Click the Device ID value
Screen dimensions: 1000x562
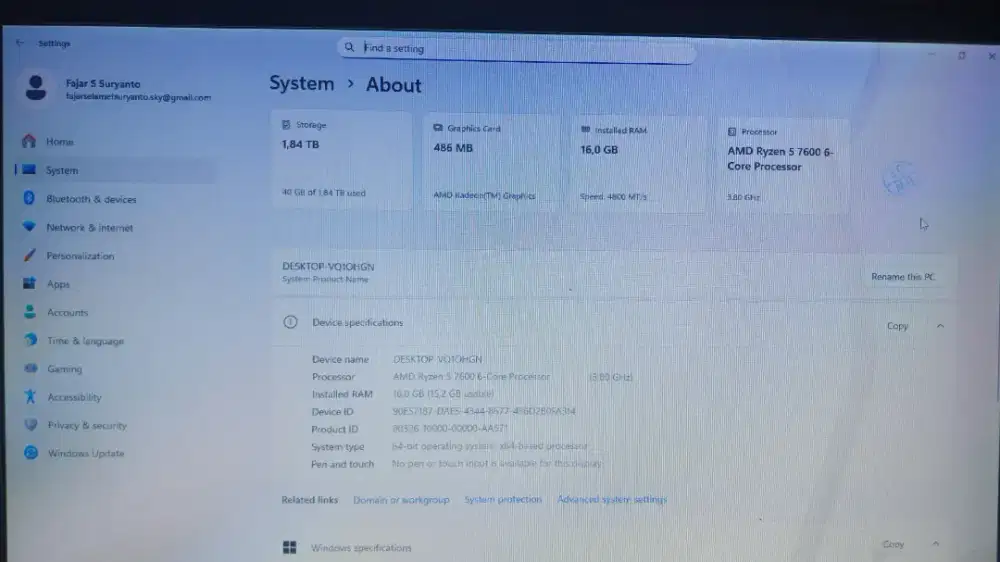coord(484,411)
